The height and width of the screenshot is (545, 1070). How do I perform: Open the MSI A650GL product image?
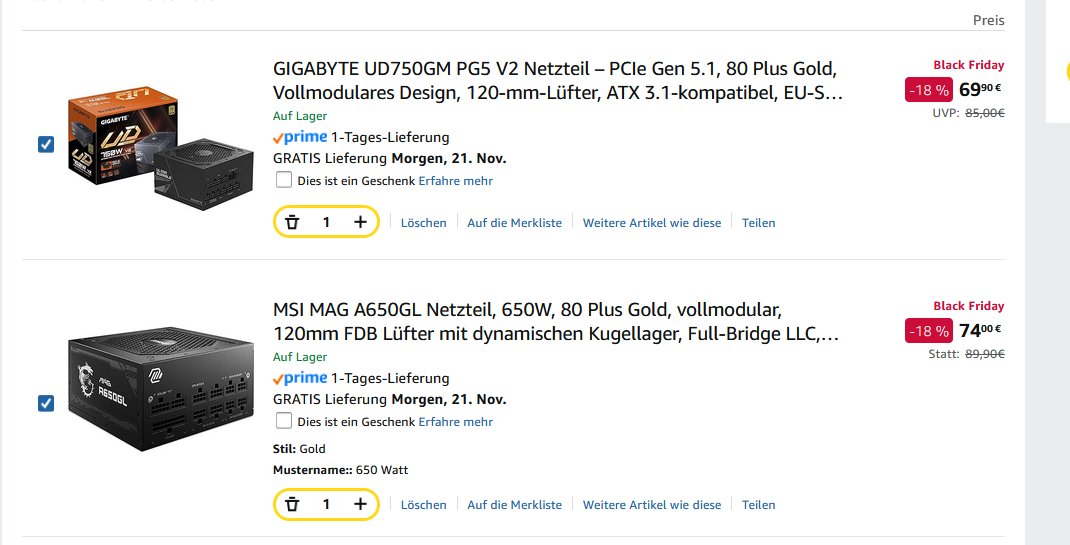(x=161, y=389)
